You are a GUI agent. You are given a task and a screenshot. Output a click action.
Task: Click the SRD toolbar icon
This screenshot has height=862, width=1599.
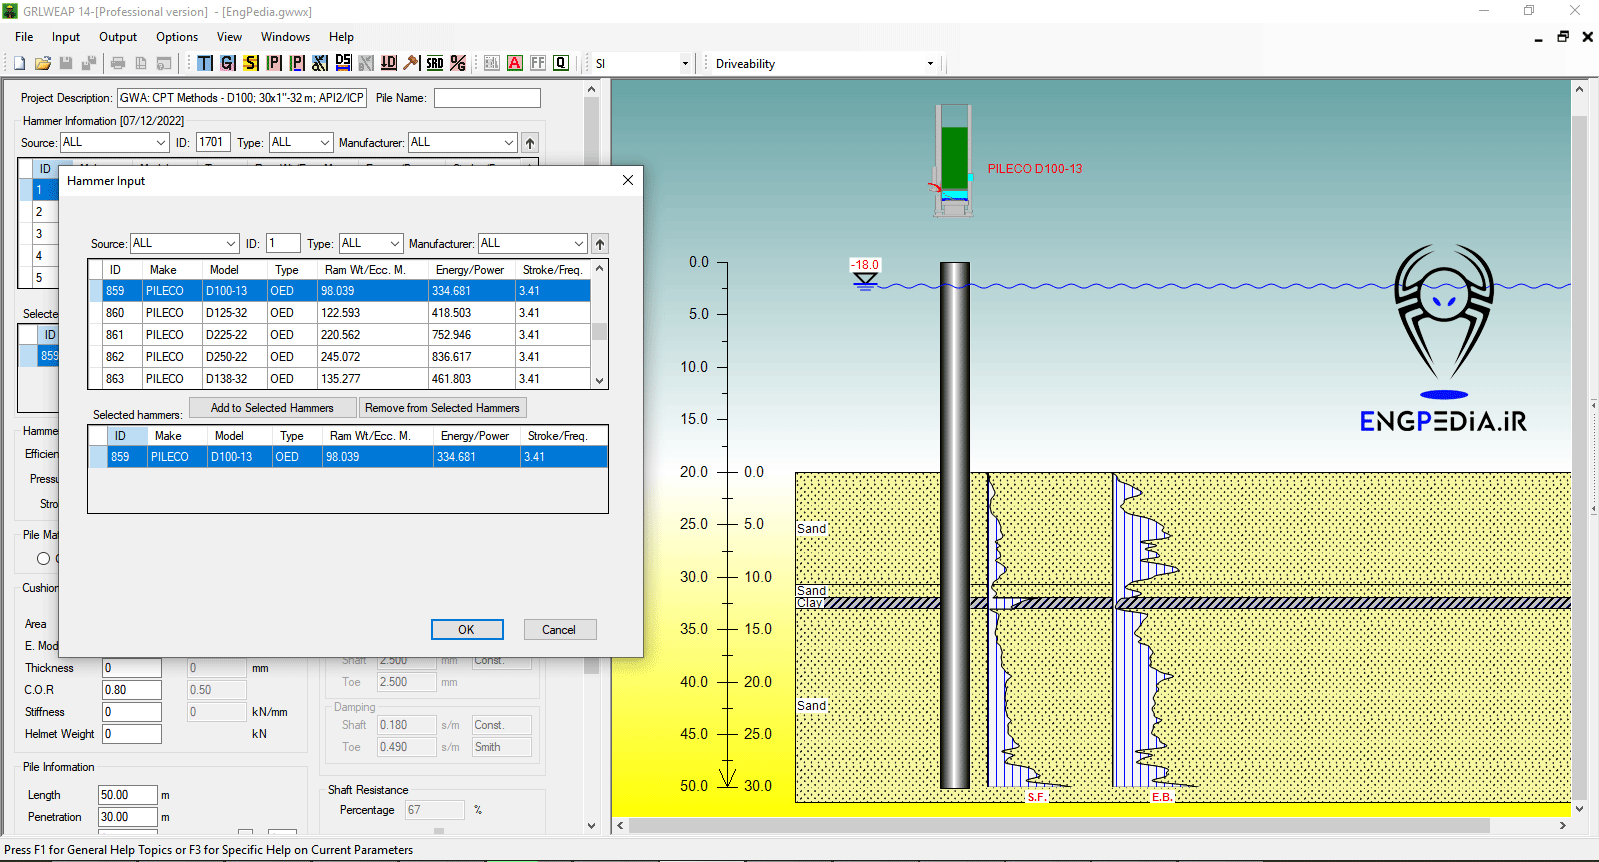tap(435, 63)
